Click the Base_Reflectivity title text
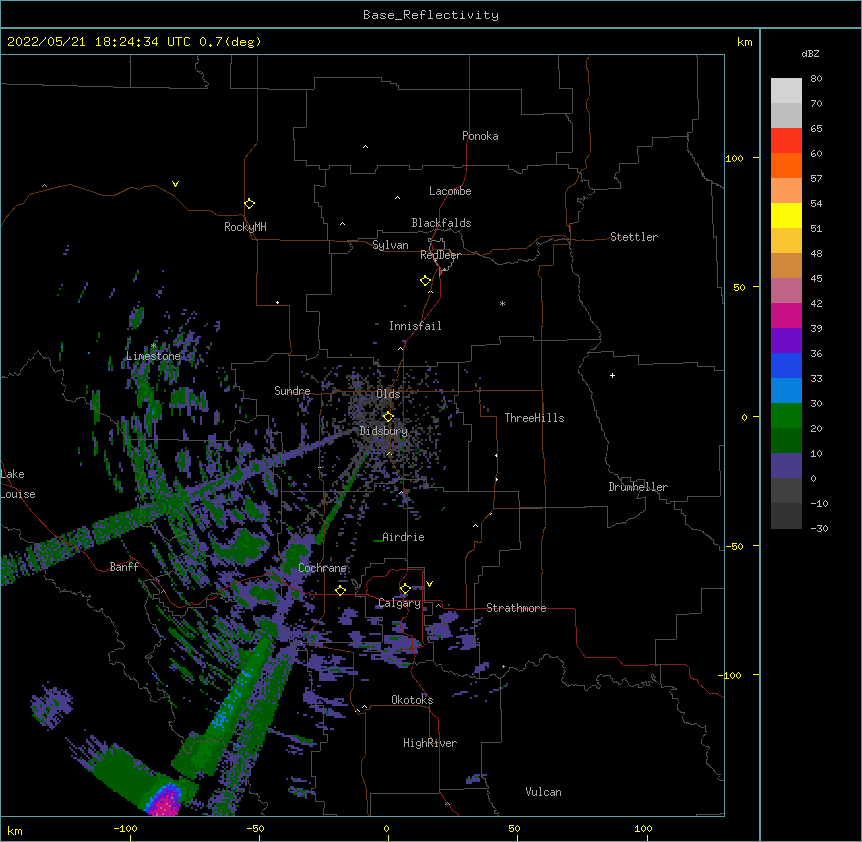This screenshot has height=842, width=862. point(431,15)
